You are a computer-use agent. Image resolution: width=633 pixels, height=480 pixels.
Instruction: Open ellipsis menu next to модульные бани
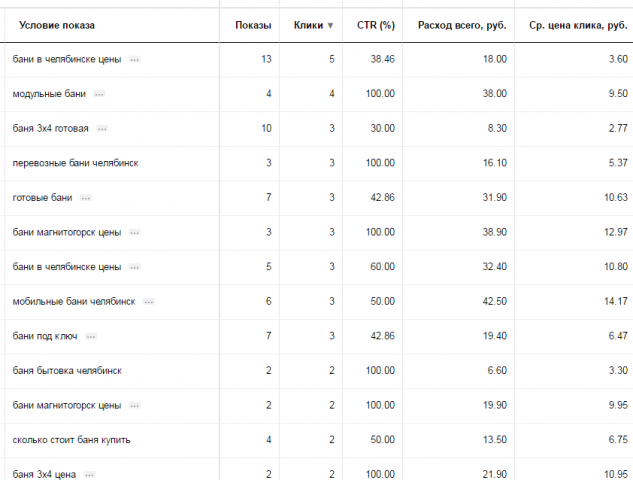(99, 94)
